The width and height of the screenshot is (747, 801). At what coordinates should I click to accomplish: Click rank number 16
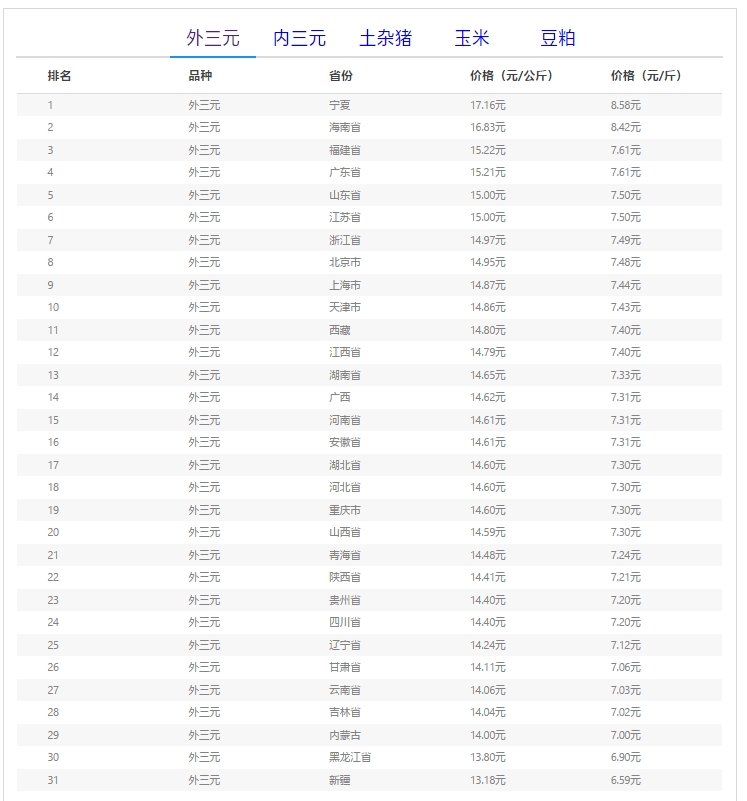point(53,442)
